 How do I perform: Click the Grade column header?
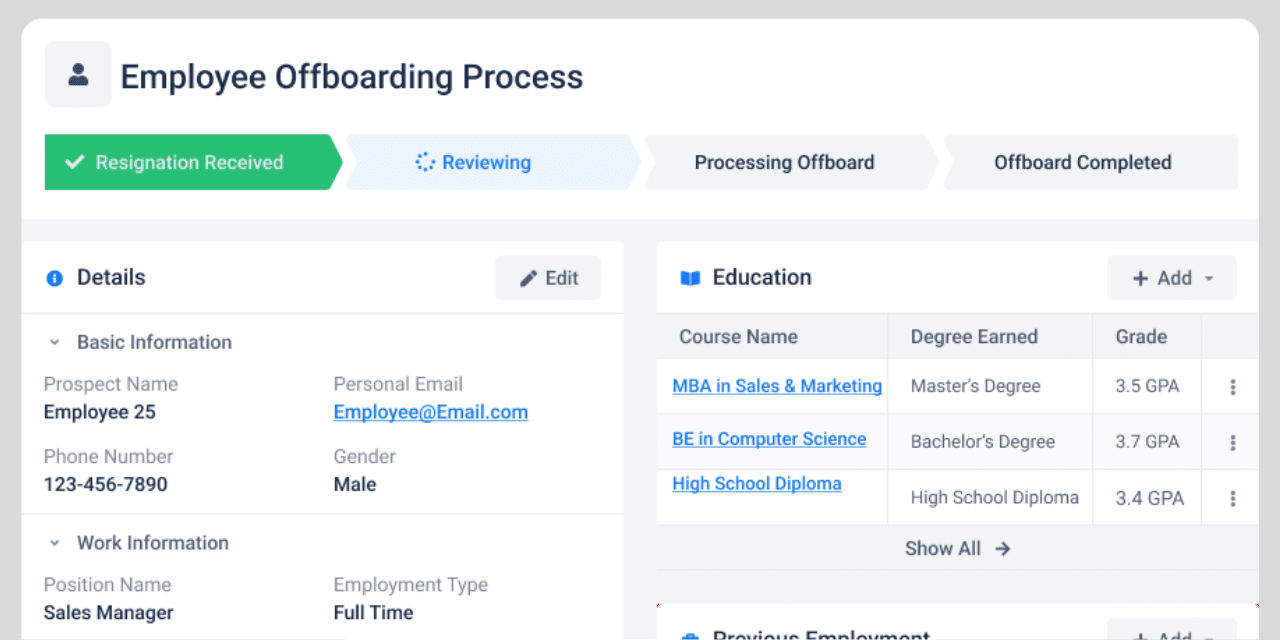click(1141, 336)
